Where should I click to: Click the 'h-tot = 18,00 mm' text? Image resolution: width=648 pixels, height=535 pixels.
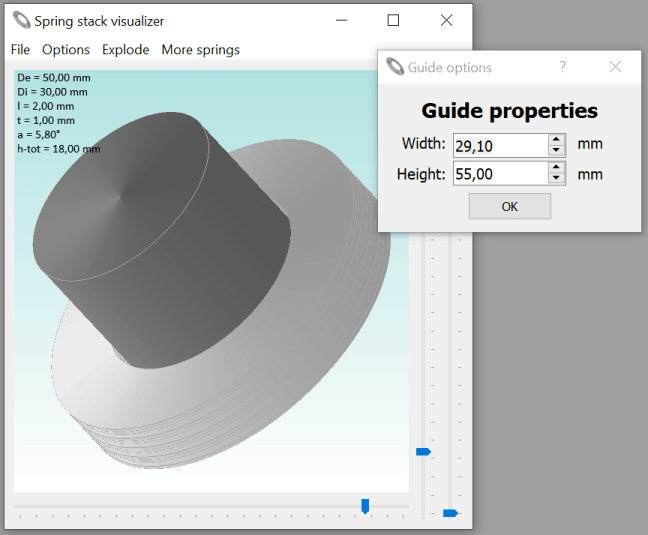(x=59, y=149)
